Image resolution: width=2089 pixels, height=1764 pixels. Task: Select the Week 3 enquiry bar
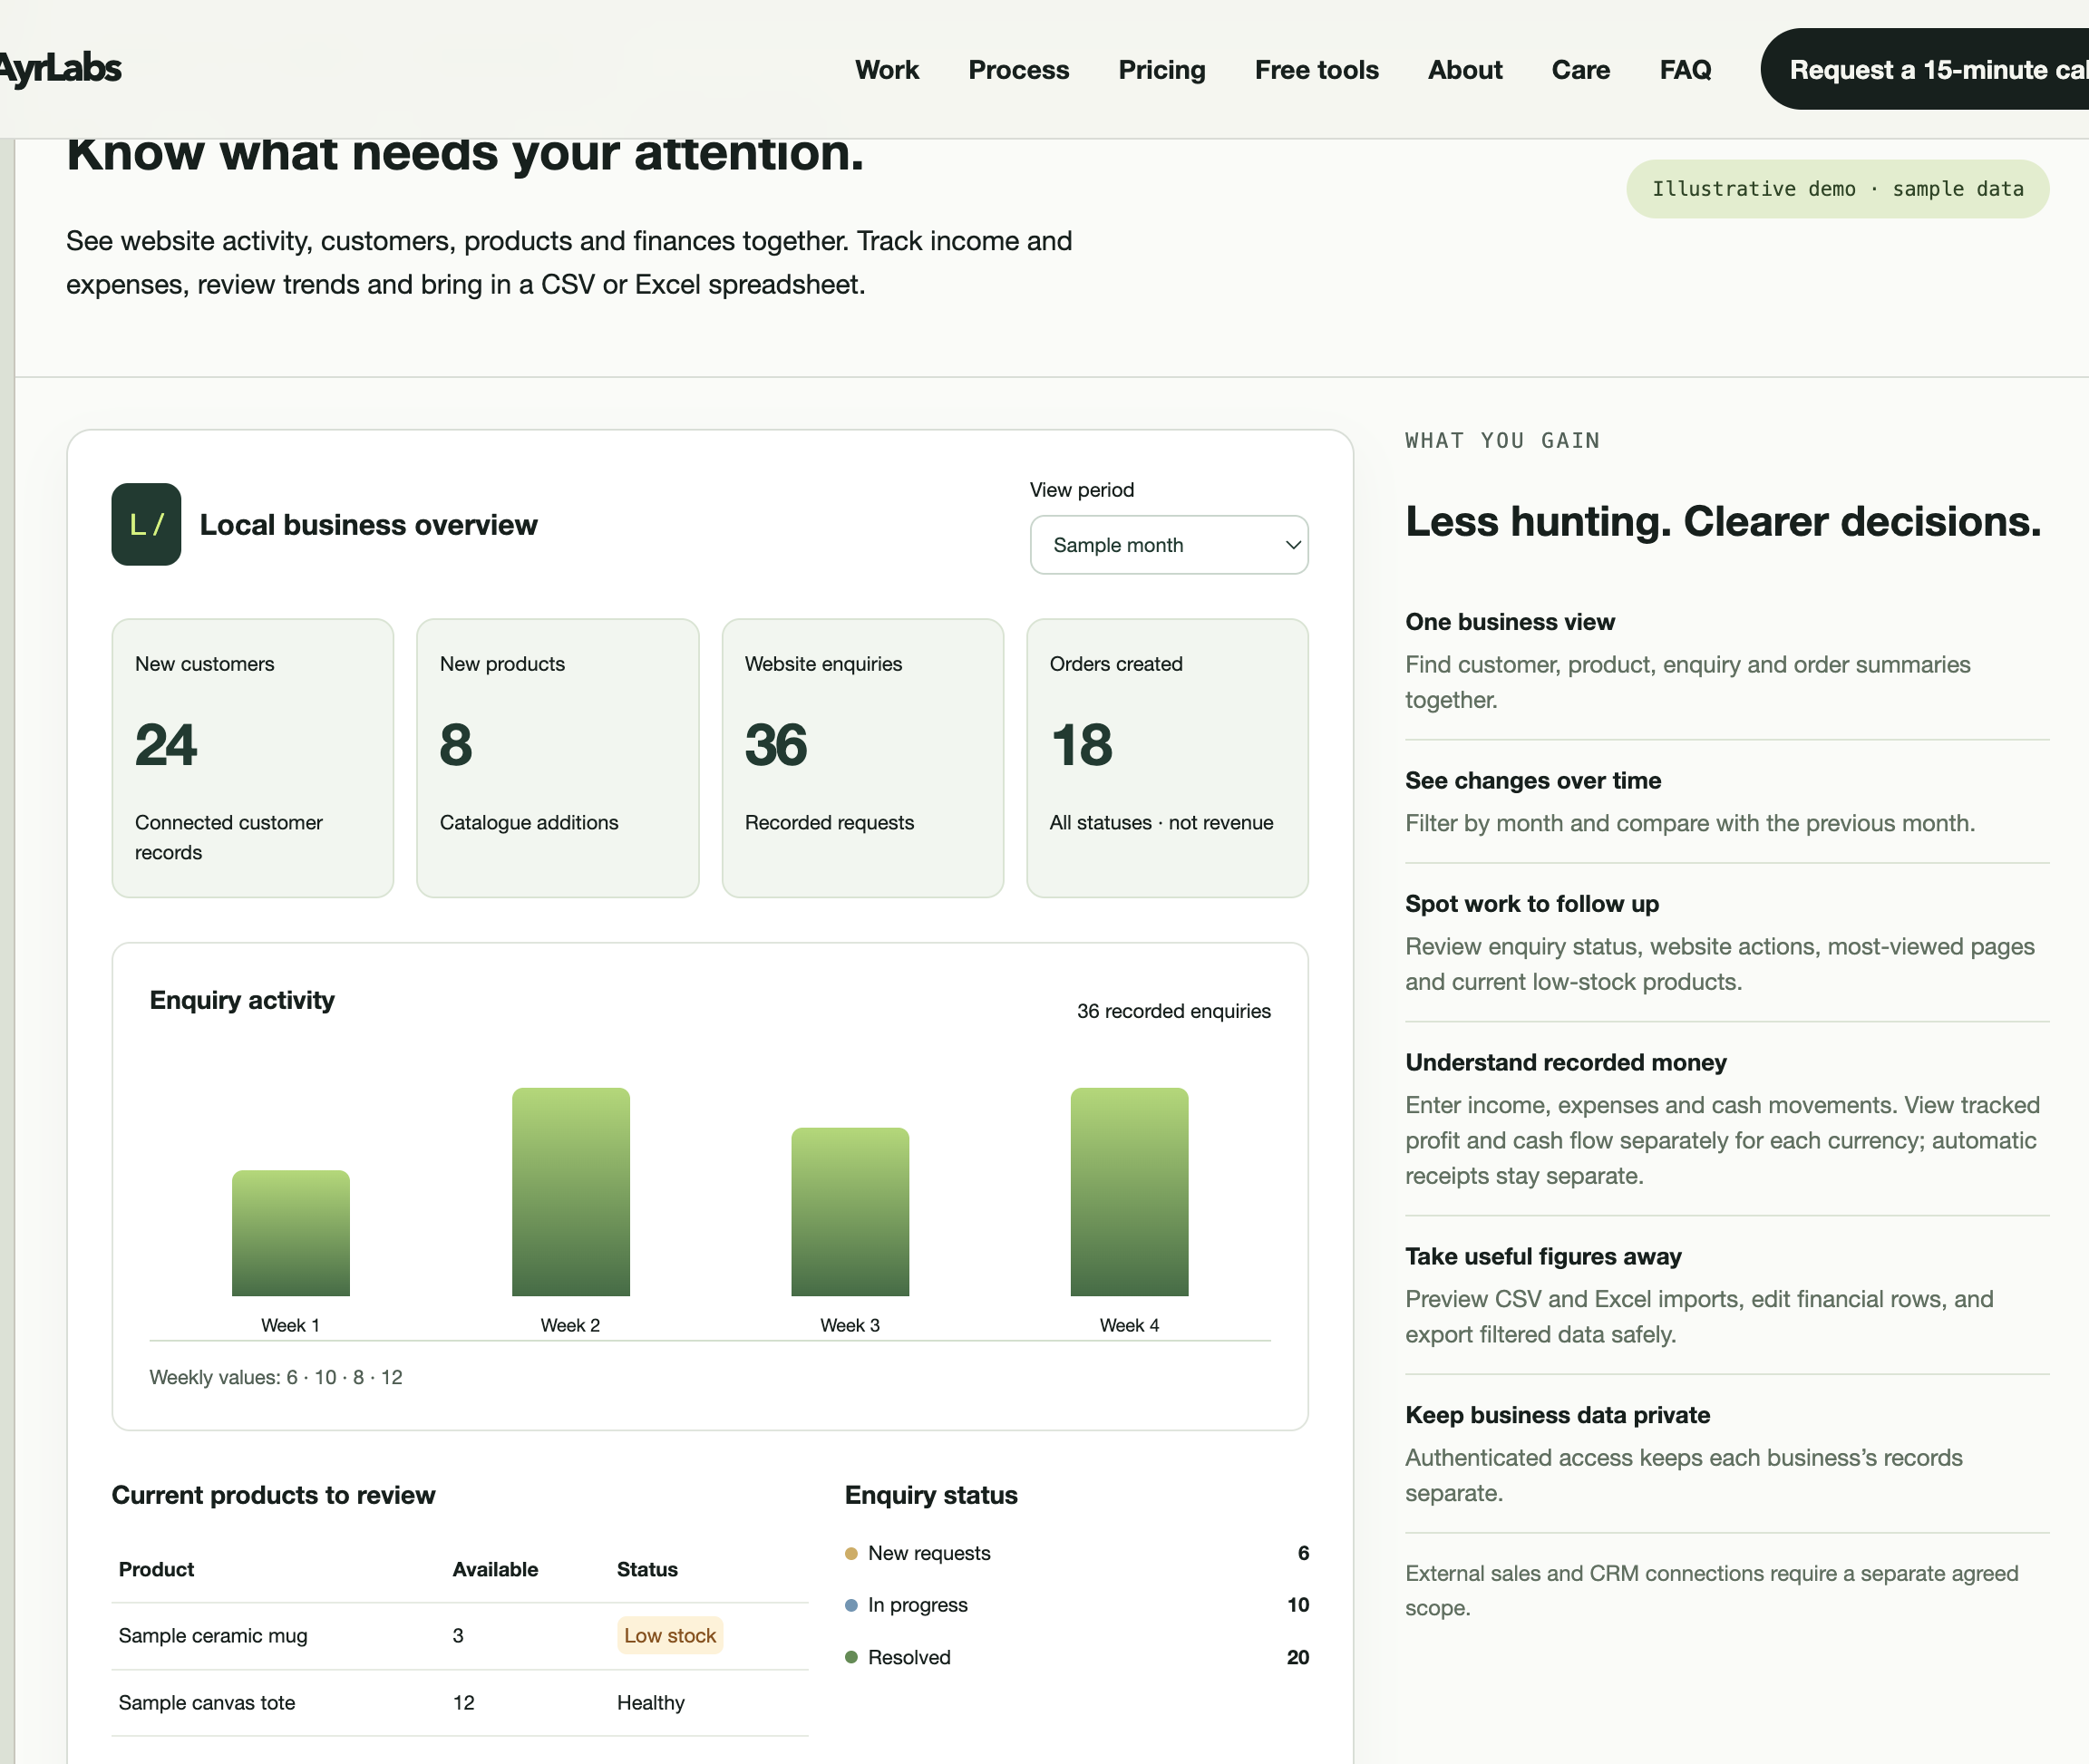click(850, 1212)
